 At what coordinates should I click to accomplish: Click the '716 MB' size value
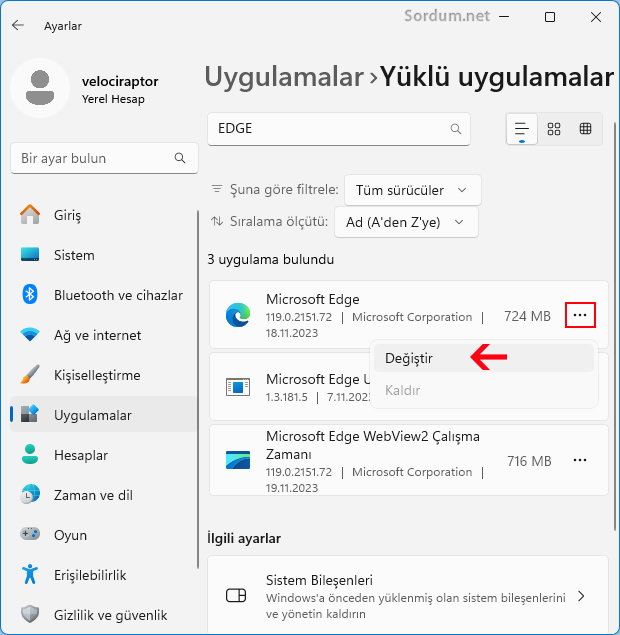[529, 461]
